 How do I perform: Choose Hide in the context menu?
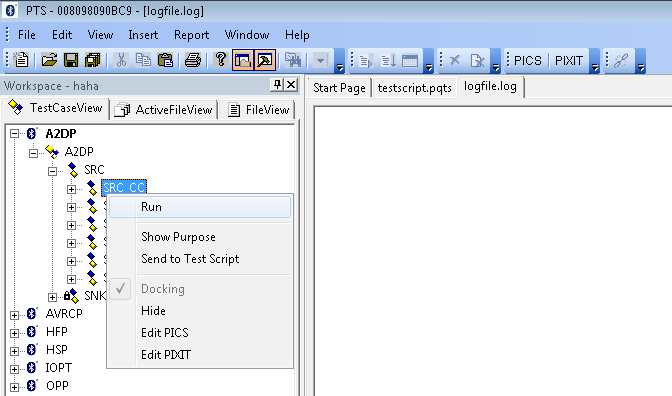[x=200, y=311]
